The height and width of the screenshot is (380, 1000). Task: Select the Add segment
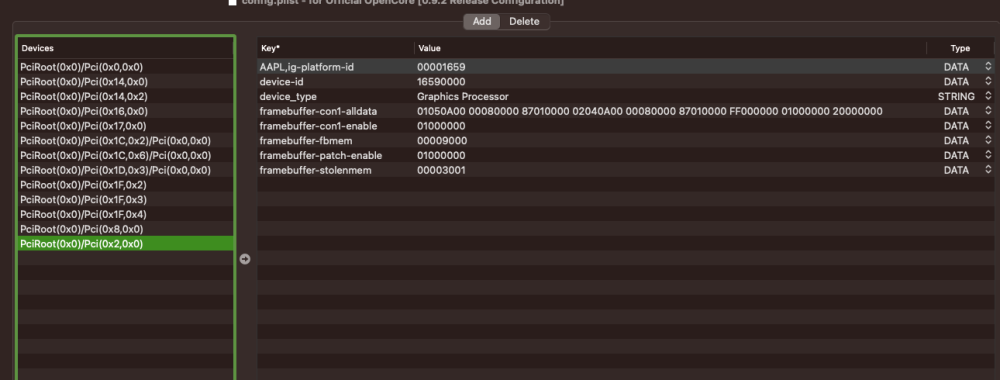(482, 21)
